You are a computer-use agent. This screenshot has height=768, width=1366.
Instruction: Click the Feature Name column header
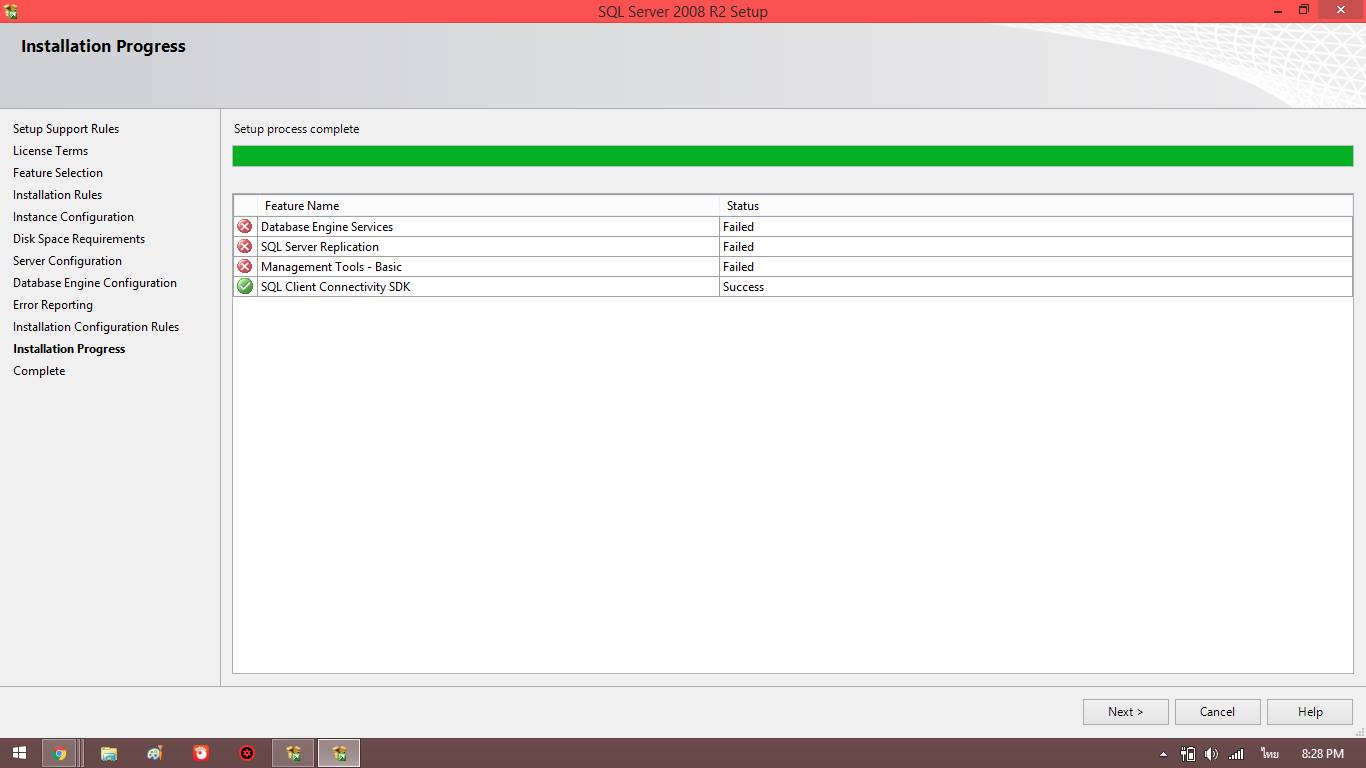(488, 206)
